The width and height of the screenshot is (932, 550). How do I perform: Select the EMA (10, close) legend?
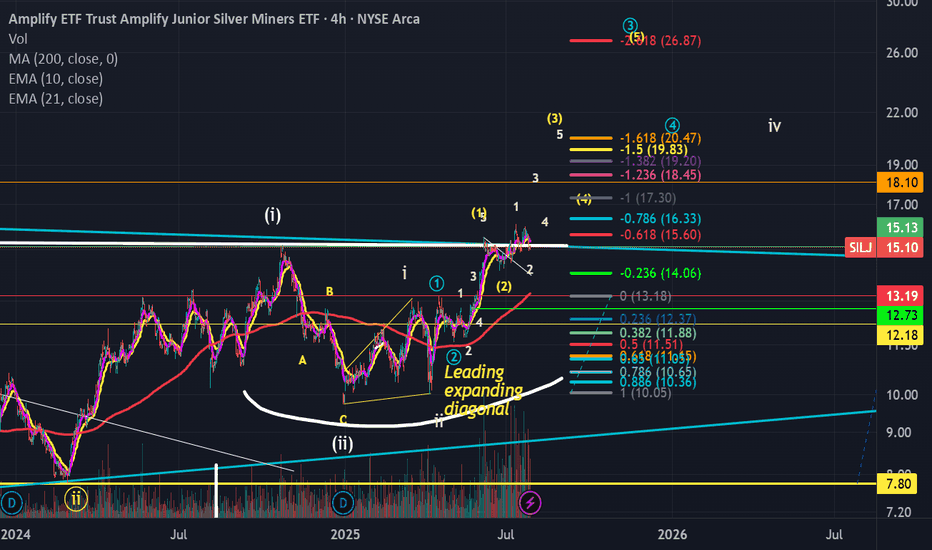(56, 78)
